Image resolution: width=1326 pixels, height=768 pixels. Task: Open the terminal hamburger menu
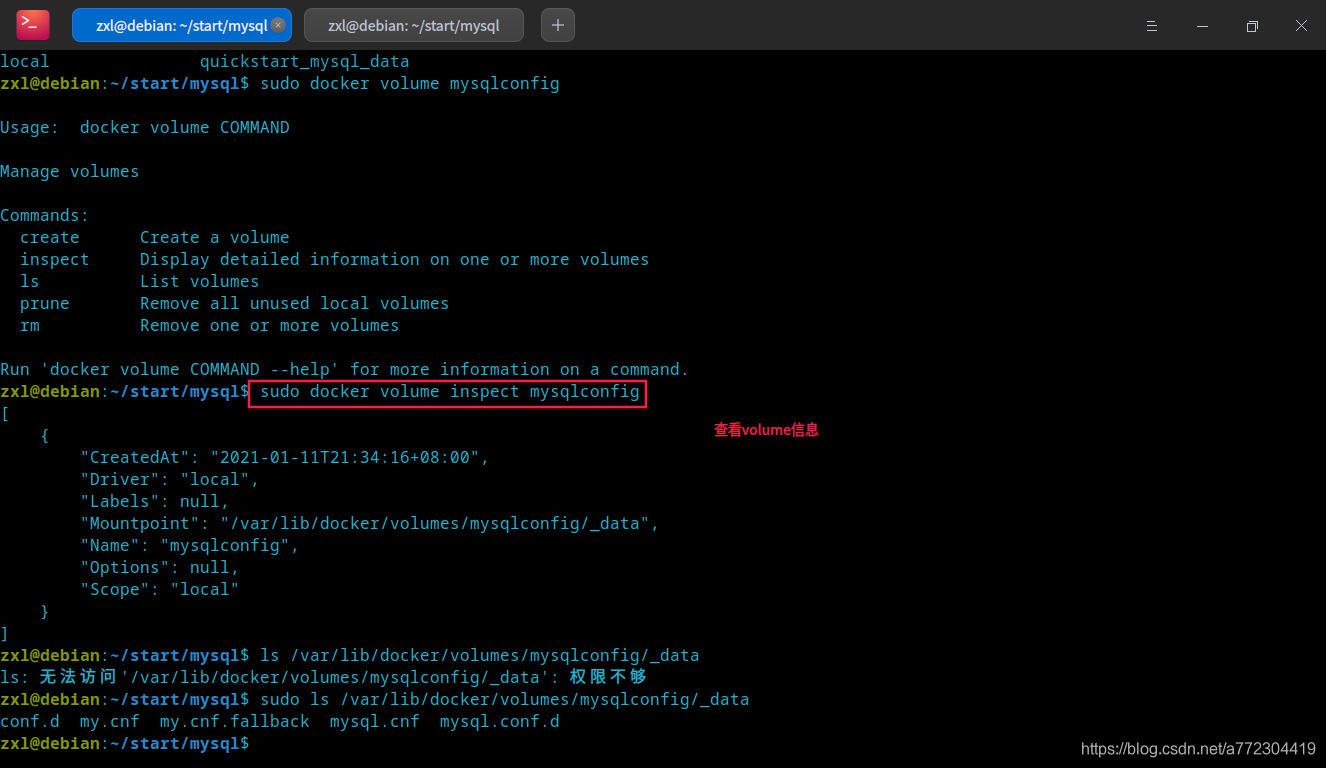(x=1152, y=26)
